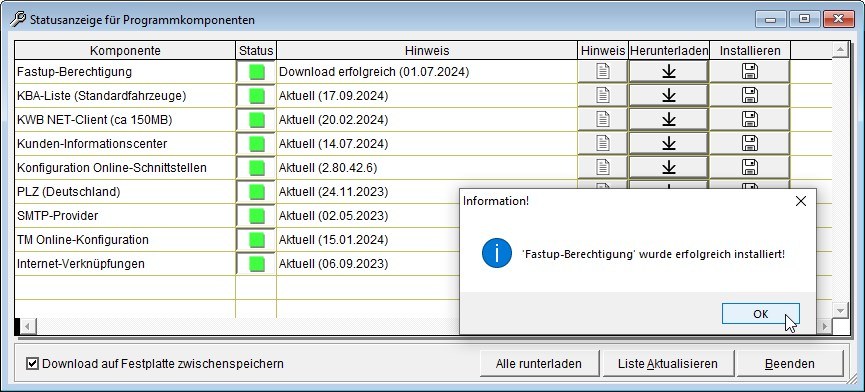Click the green status of PLZ (Deutschland)
This screenshot has width=865, height=392.
257,192
